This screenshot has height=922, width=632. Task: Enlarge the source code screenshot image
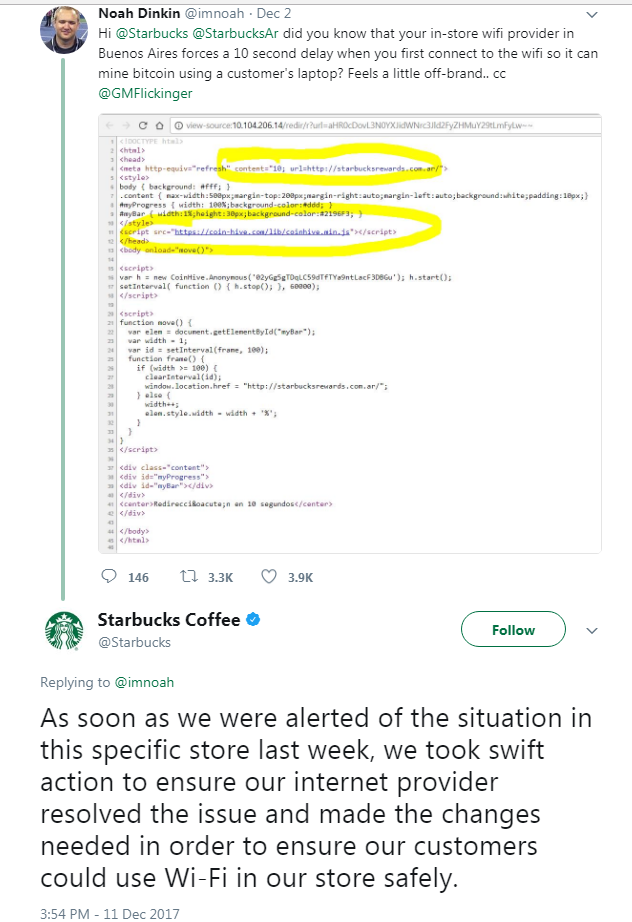pyautogui.click(x=350, y=333)
